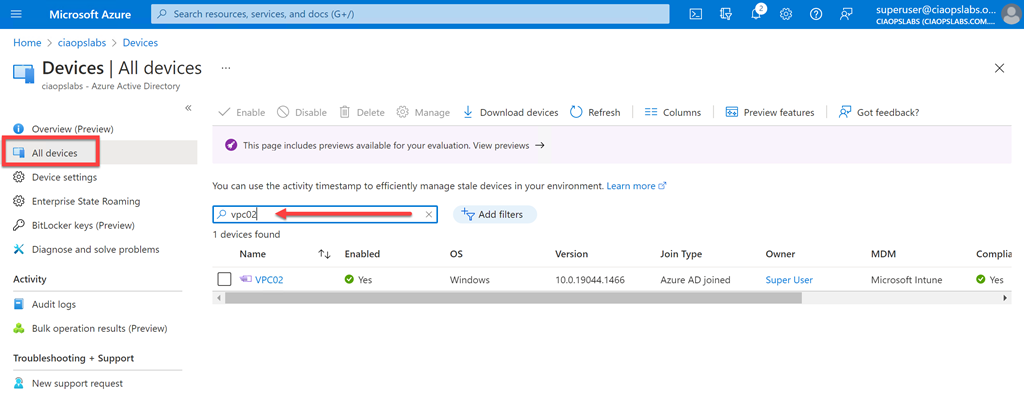Open the Azure portal hamburger menu
The width and height of the screenshot is (1024, 416).
tap(15, 14)
